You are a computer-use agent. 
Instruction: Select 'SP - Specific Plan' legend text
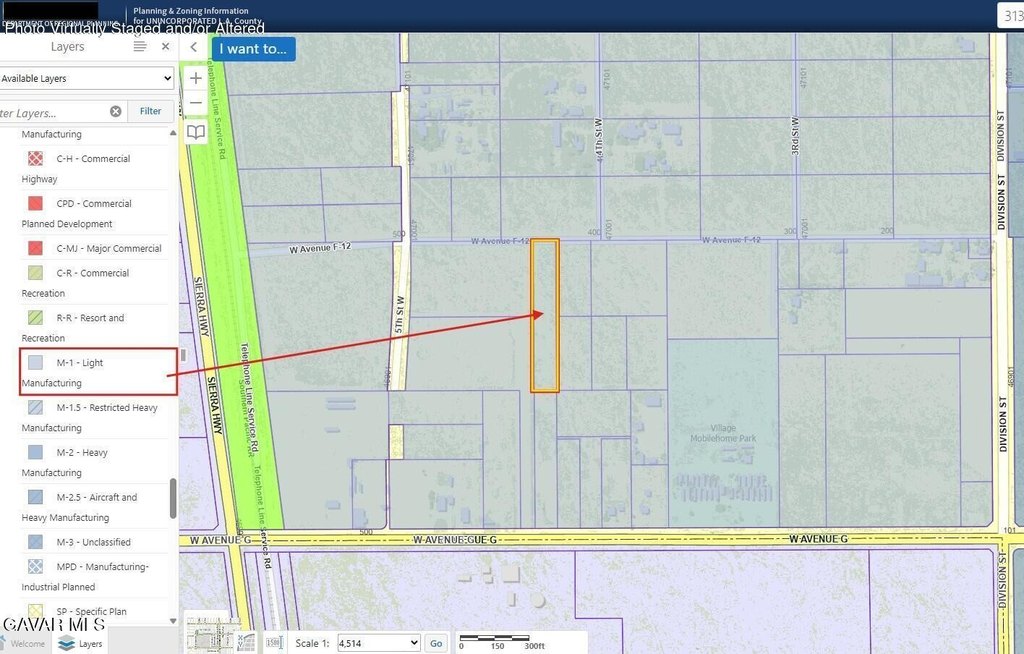[x=91, y=612]
